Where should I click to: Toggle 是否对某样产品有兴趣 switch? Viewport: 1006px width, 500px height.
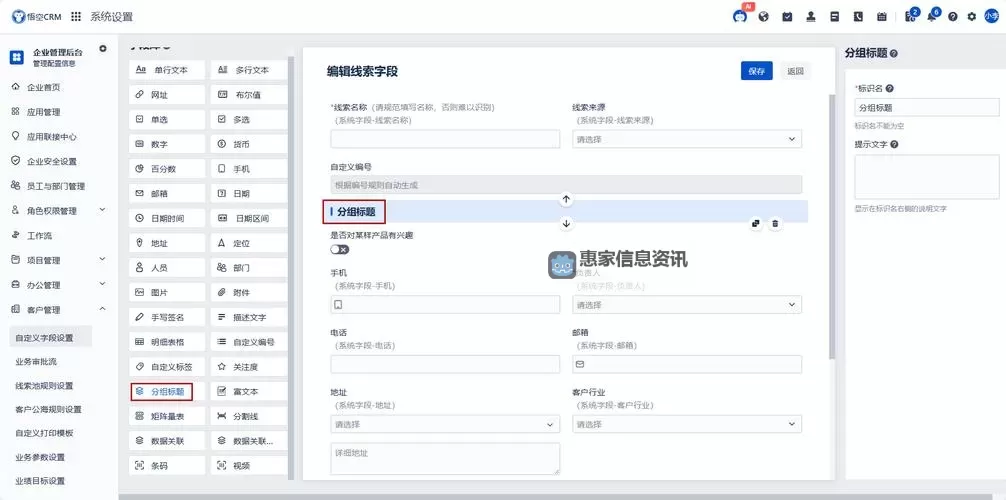(340, 249)
